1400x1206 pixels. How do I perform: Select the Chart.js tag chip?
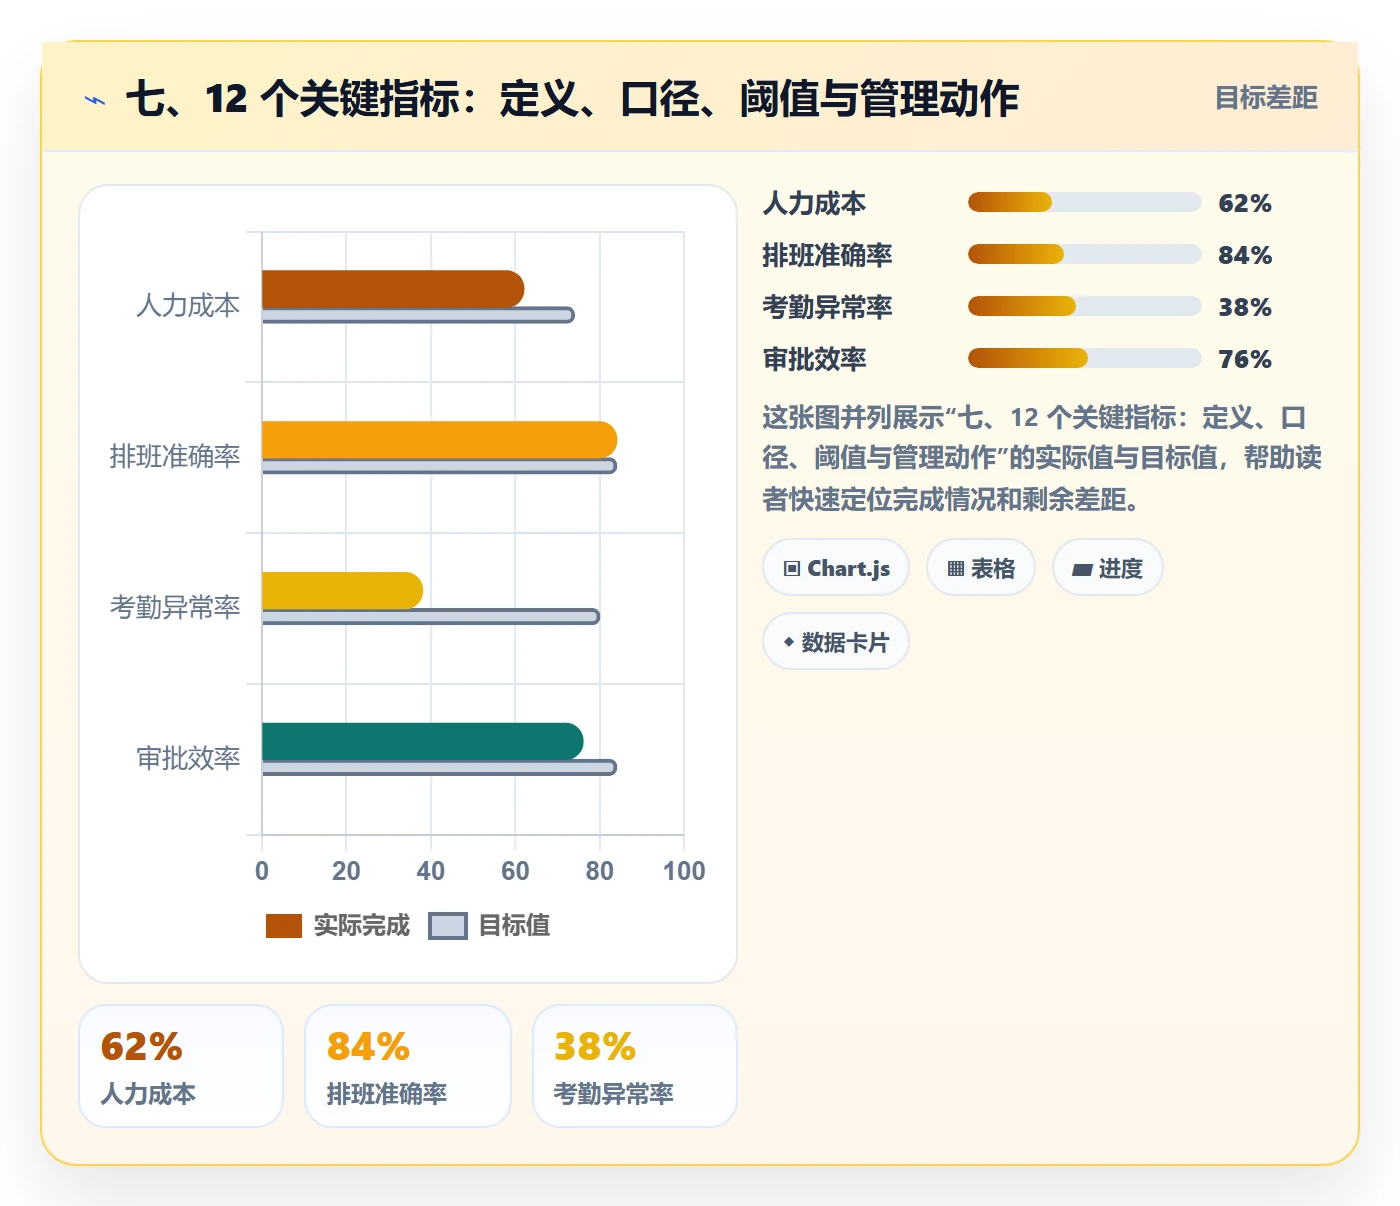[836, 568]
